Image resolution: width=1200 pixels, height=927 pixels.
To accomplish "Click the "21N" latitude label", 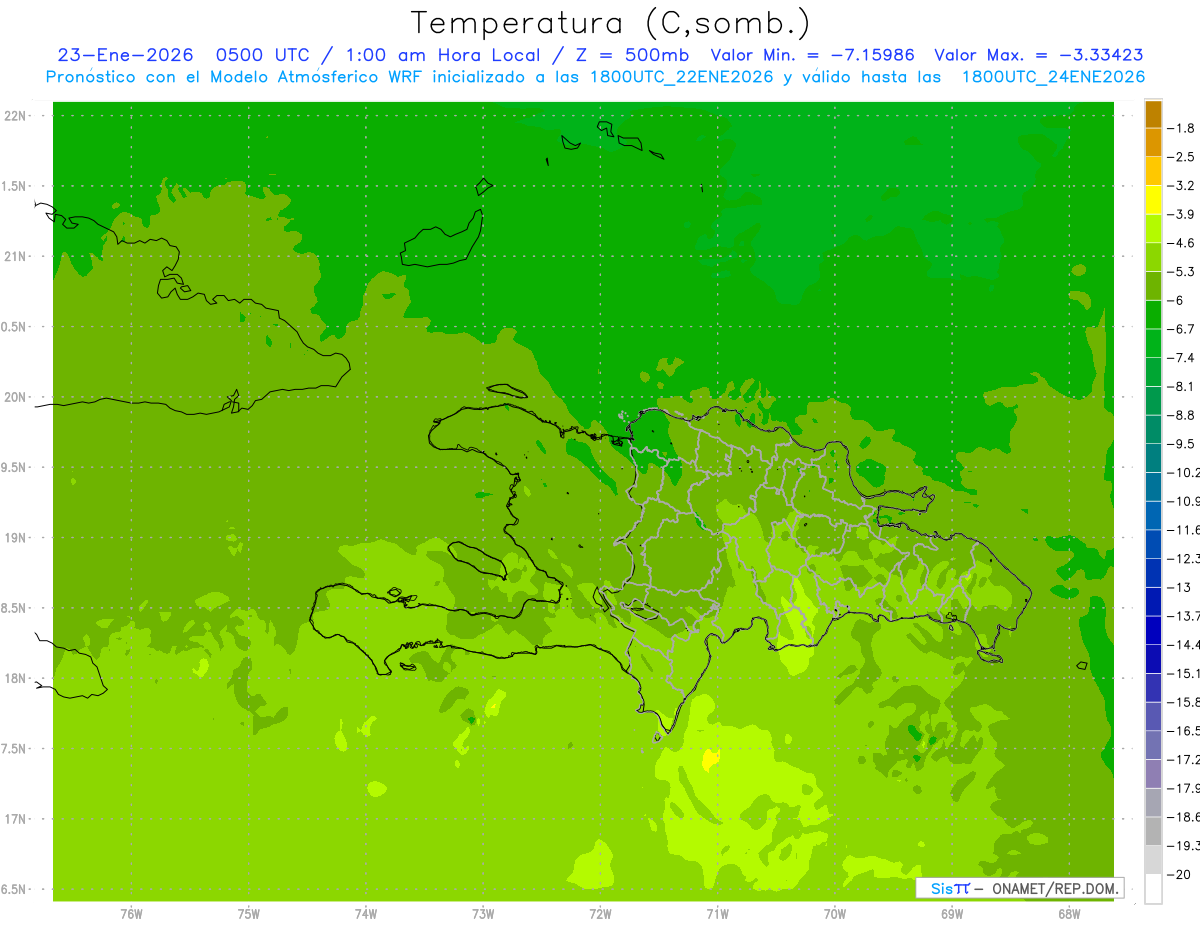I will (15, 256).
